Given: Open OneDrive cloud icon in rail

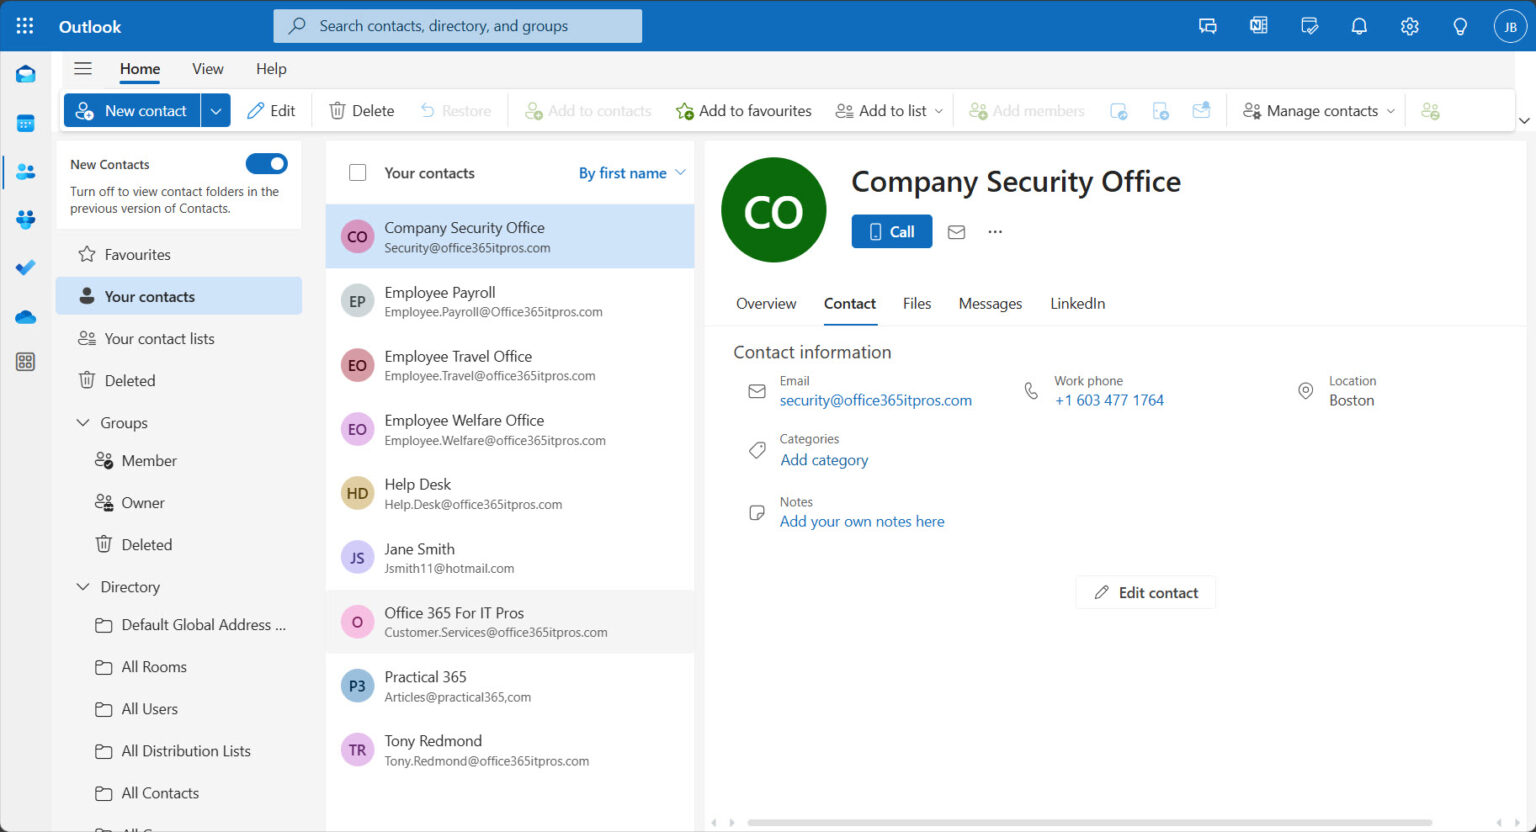Looking at the screenshot, I should pos(26,317).
